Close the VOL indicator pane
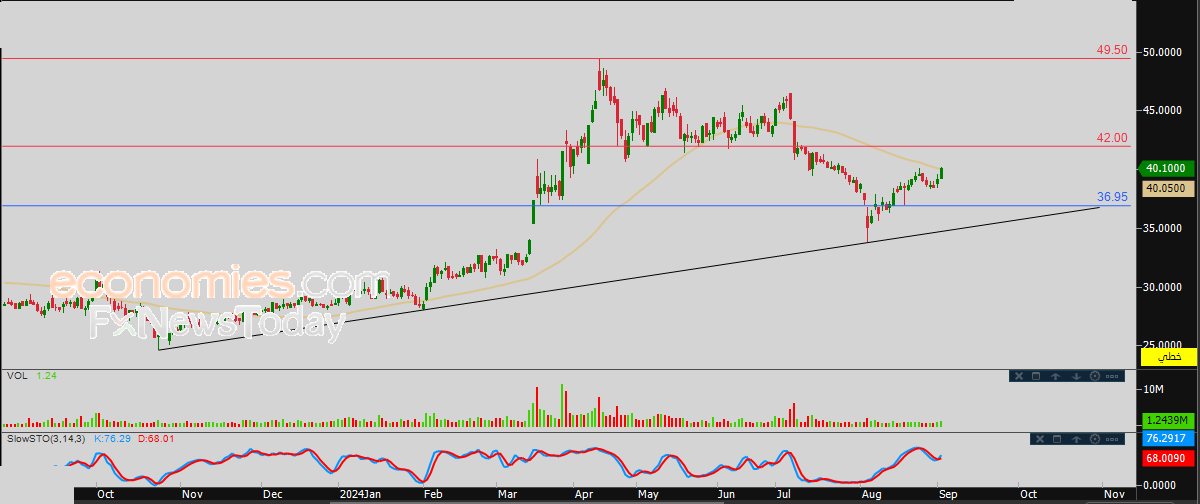The width and height of the screenshot is (1200, 504). pyautogui.click(x=1019, y=376)
